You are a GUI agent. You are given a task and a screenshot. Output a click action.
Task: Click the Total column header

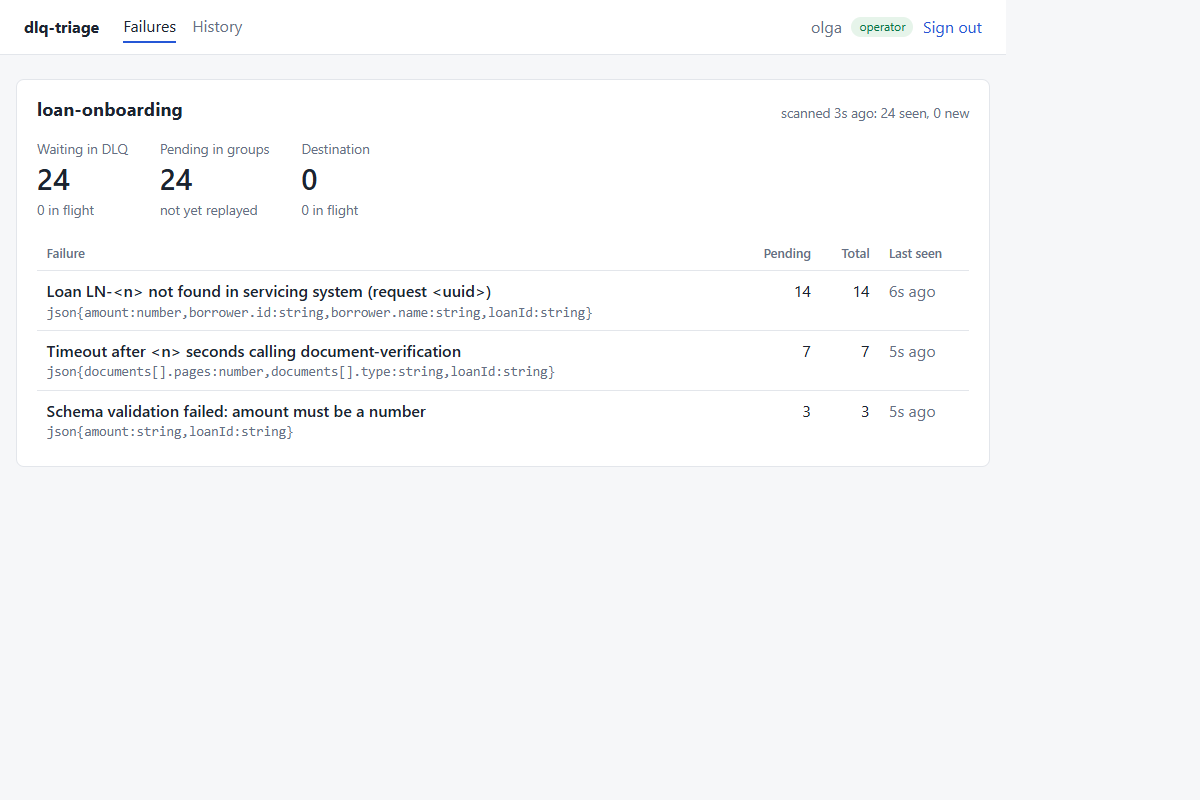tap(855, 253)
